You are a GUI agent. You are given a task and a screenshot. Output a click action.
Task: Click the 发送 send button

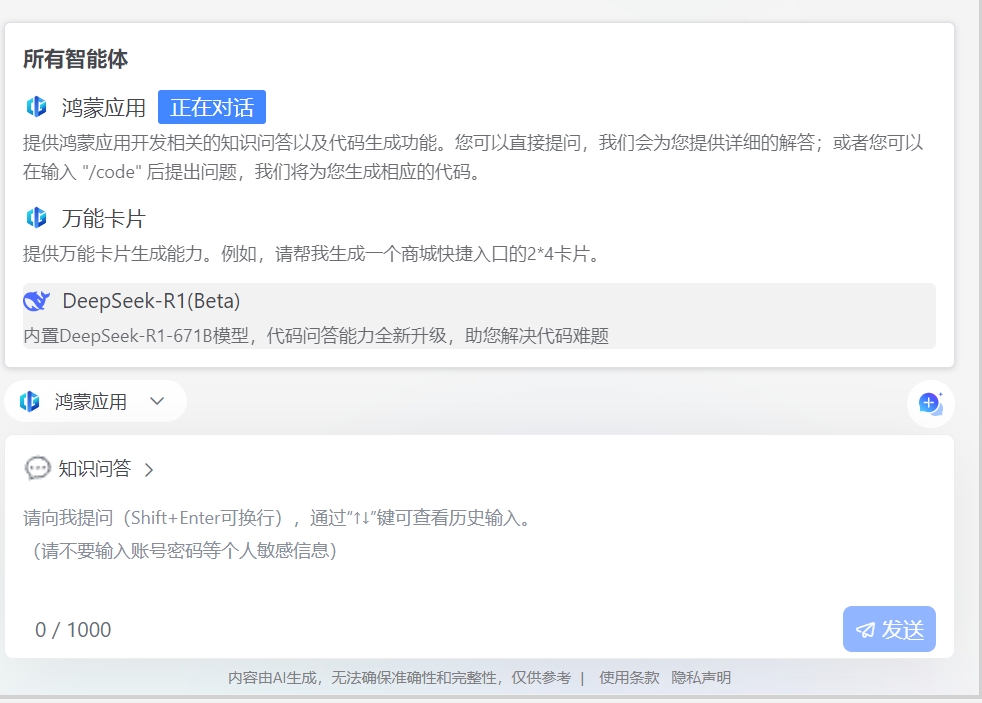[x=889, y=629]
